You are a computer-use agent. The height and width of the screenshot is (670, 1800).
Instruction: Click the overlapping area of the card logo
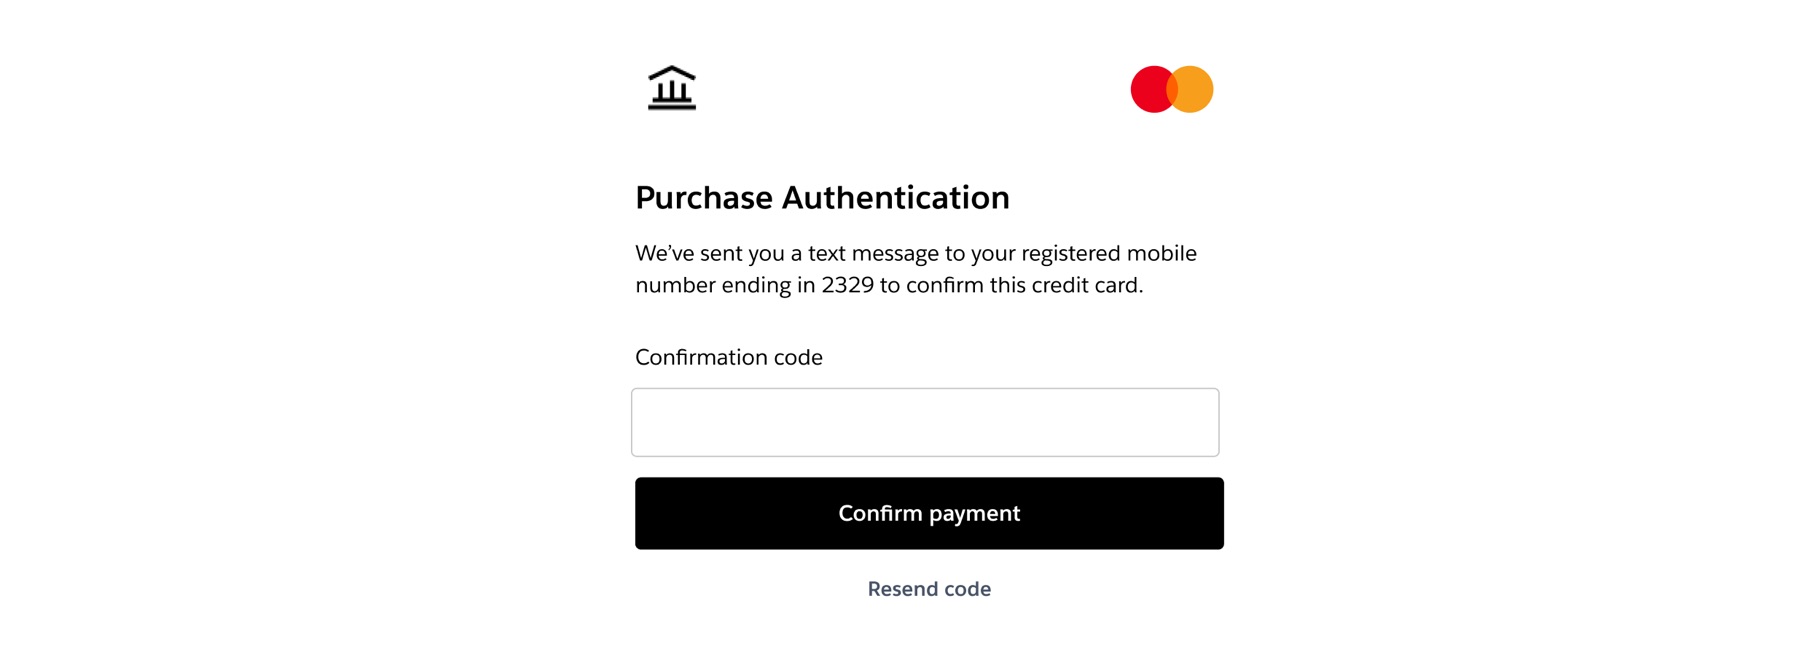tap(1170, 88)
